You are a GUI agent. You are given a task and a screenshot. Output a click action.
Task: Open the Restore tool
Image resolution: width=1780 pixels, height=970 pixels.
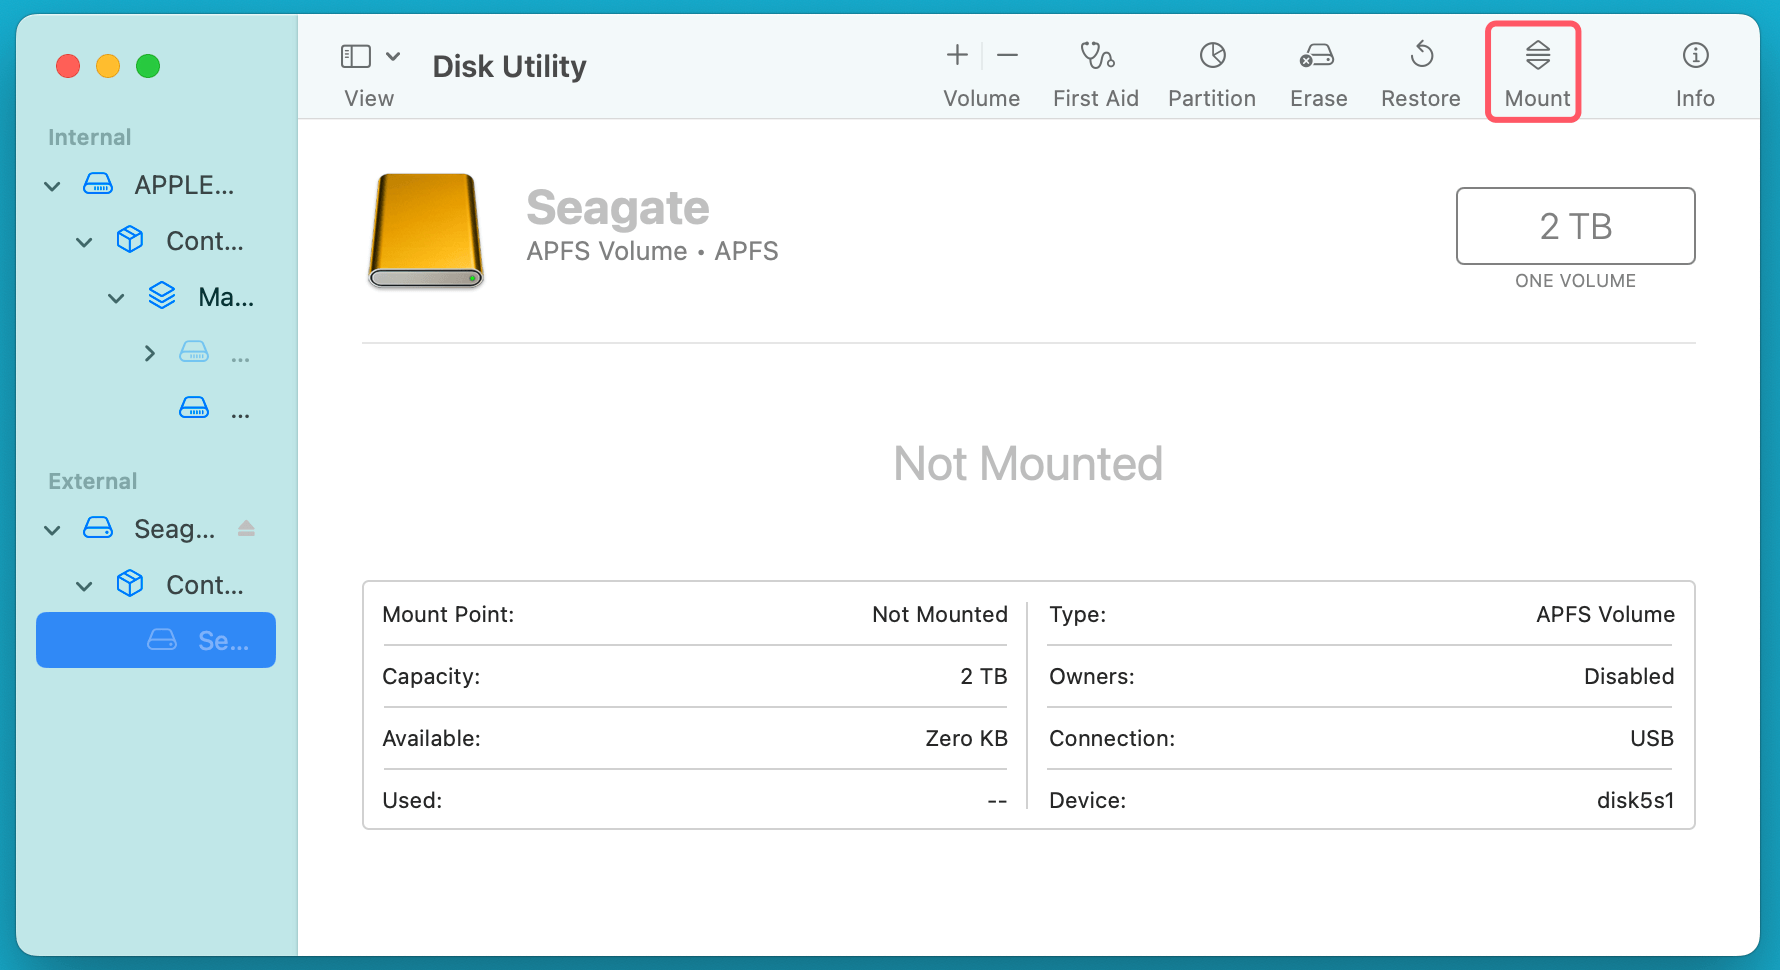1420,70
